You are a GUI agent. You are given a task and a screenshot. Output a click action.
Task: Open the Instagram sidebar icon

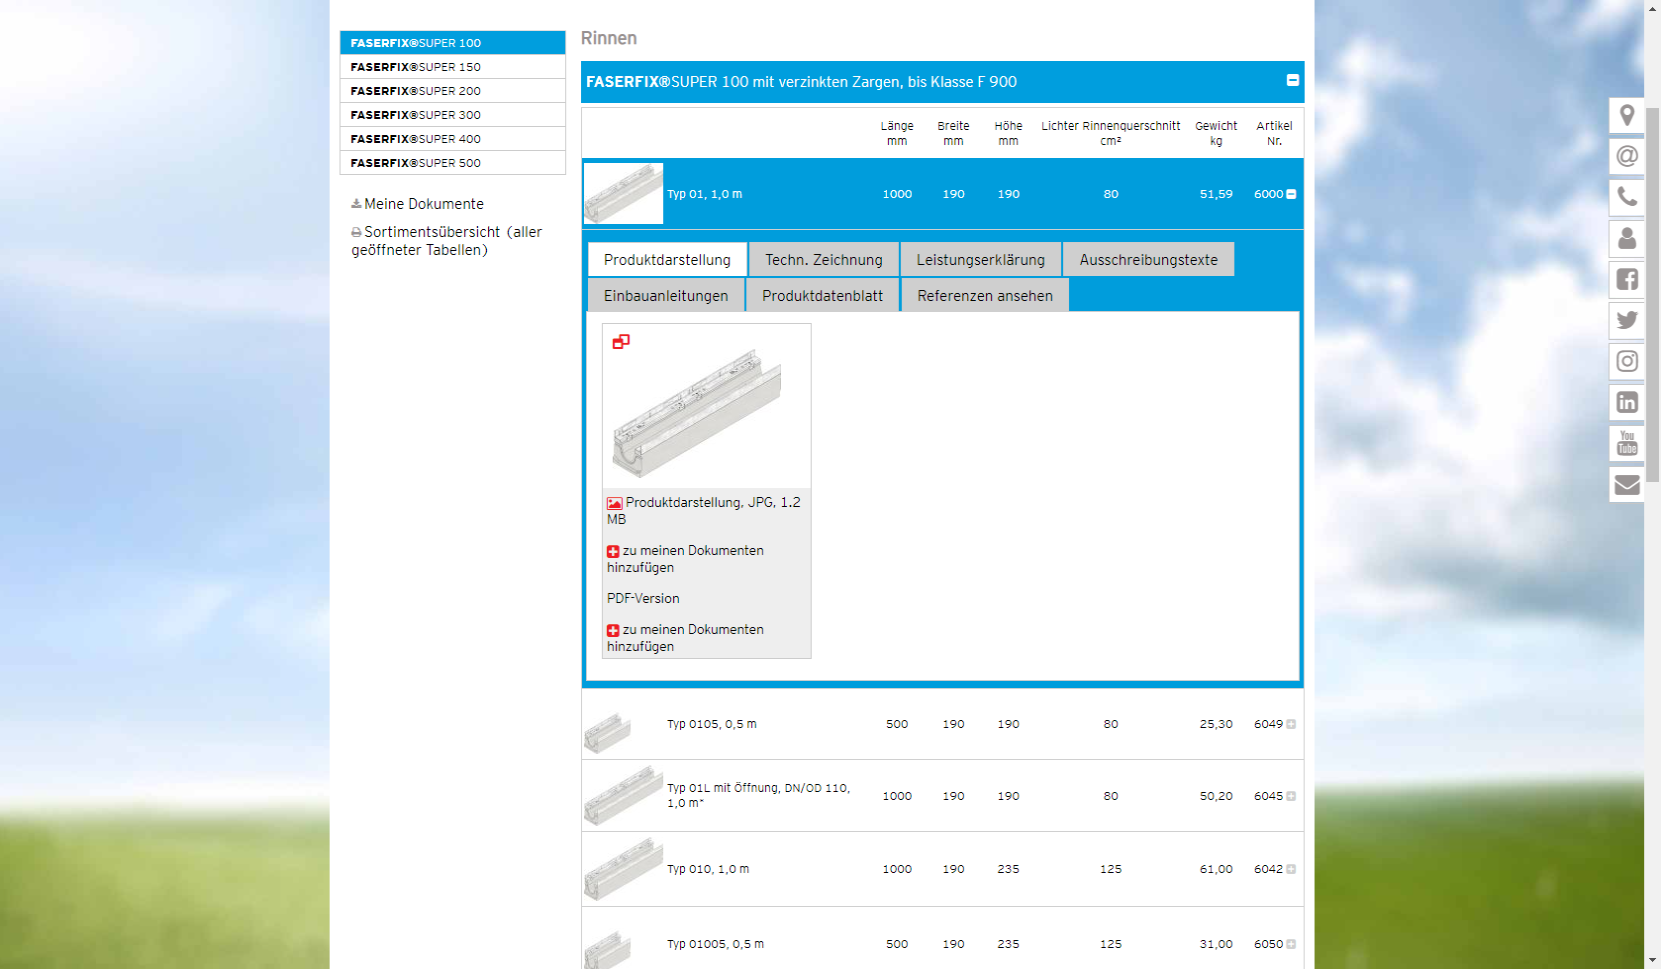click(1626, 361)
